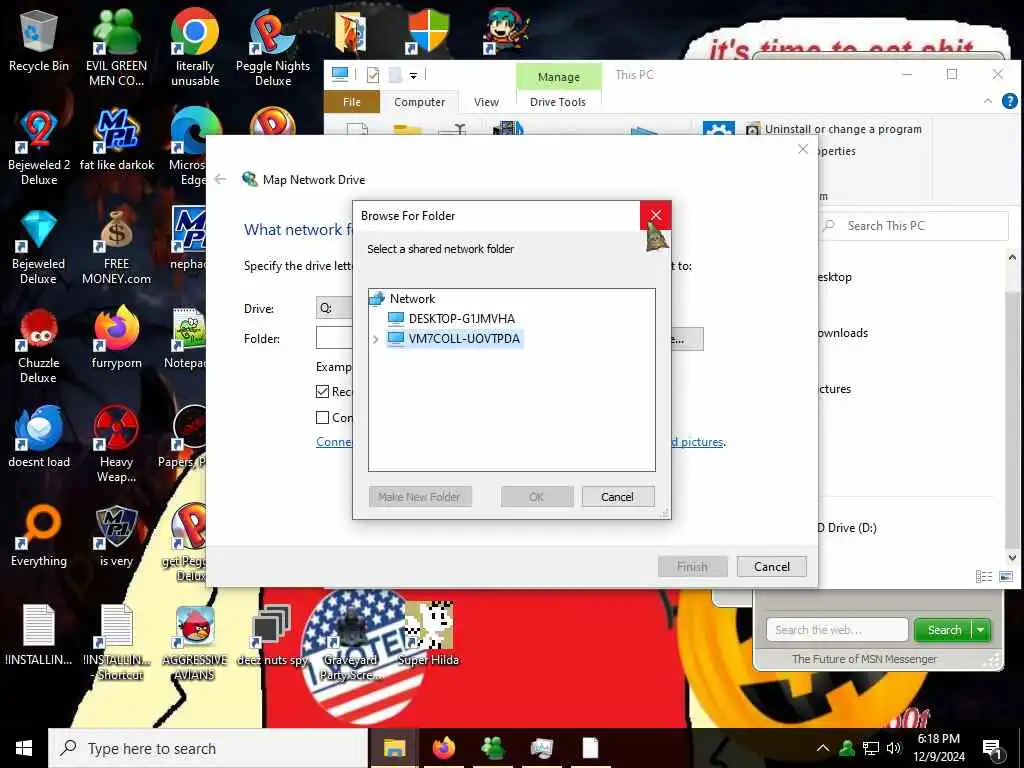
Task: Close the Browse For Folder dialog
Action: [656, 215]
